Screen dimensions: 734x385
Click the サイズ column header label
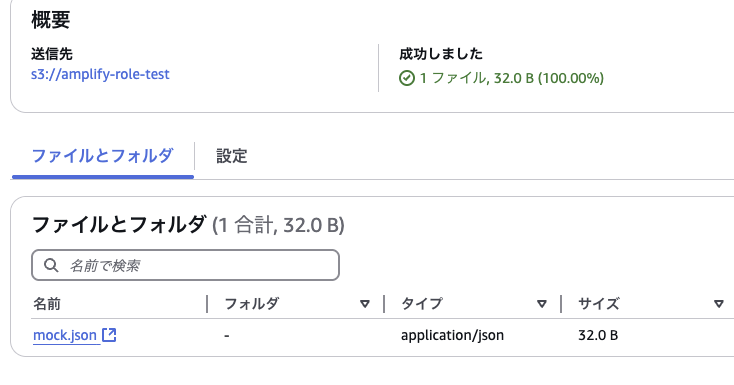click(x=599, y=304)
